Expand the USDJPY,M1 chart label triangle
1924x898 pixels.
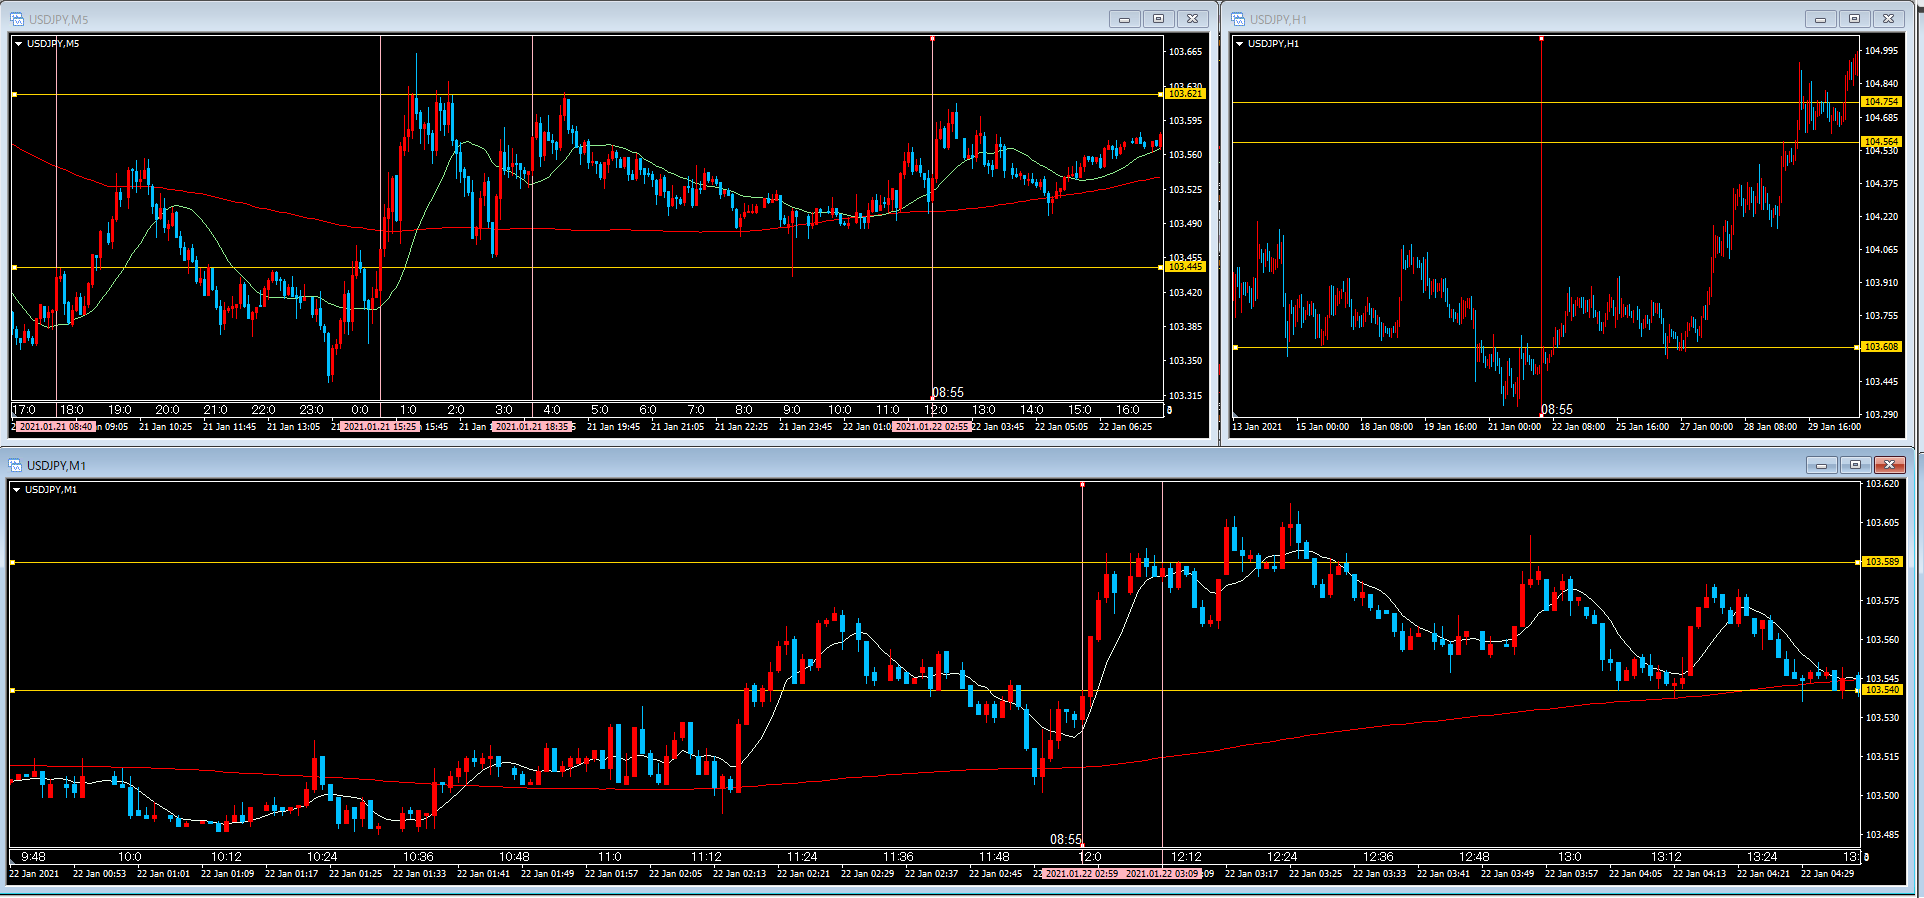tap(17, 490)
